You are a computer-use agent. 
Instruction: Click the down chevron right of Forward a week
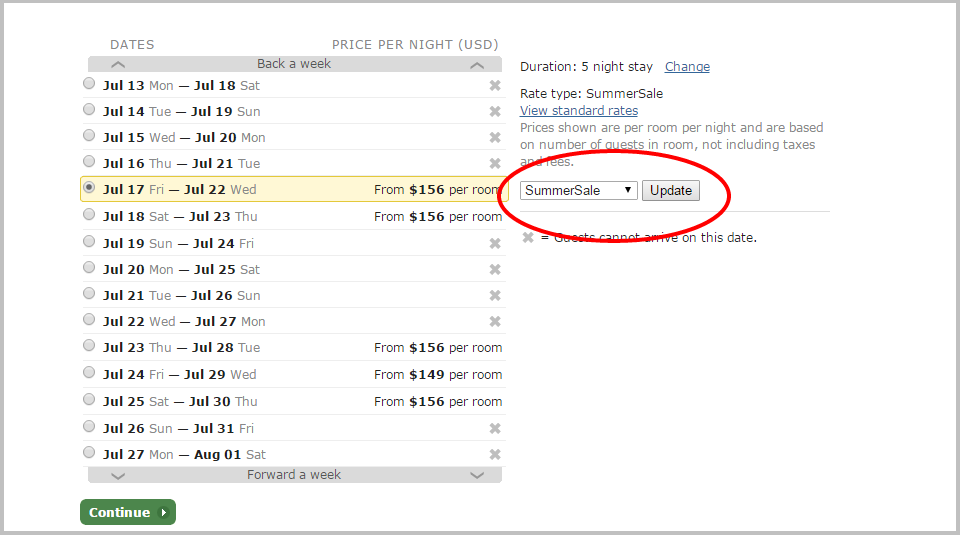pos(477,476)
